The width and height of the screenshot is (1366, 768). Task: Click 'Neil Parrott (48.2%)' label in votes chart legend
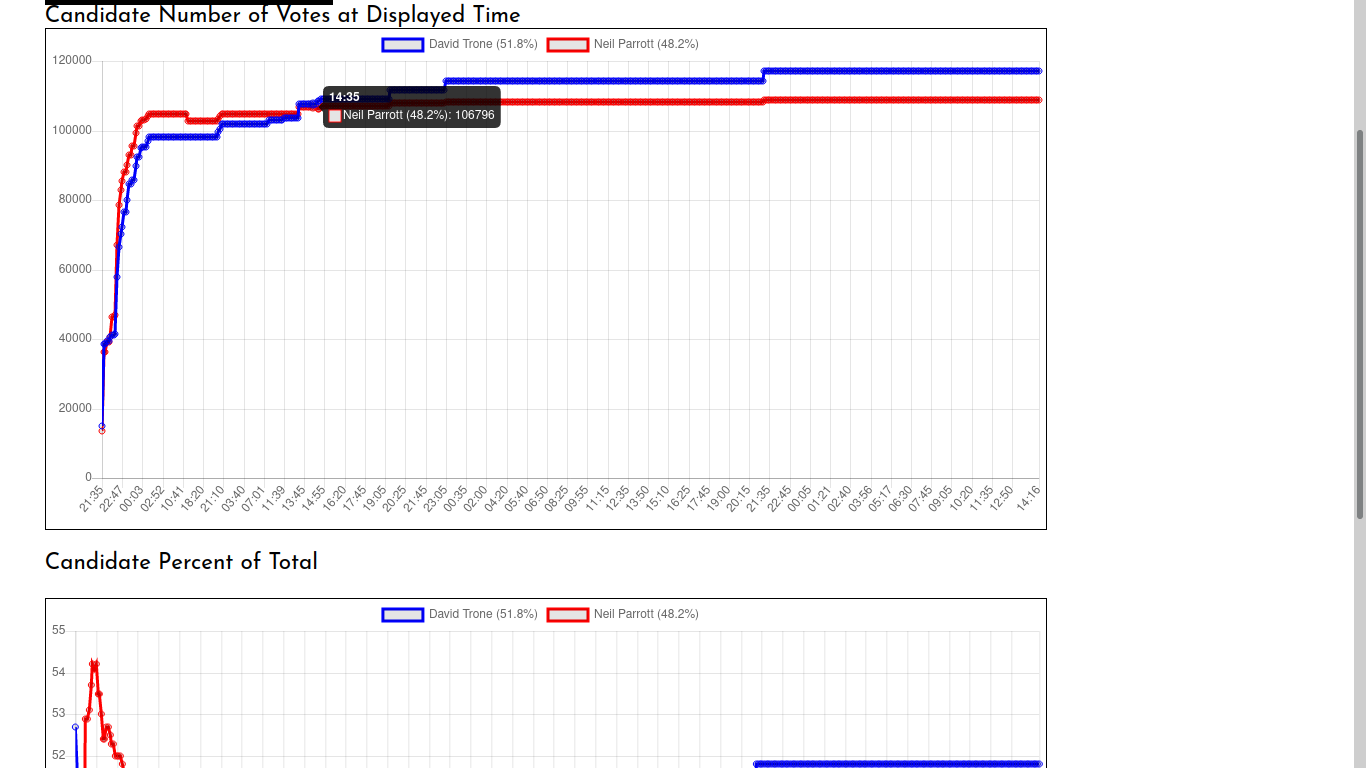[x=646, y=44]
